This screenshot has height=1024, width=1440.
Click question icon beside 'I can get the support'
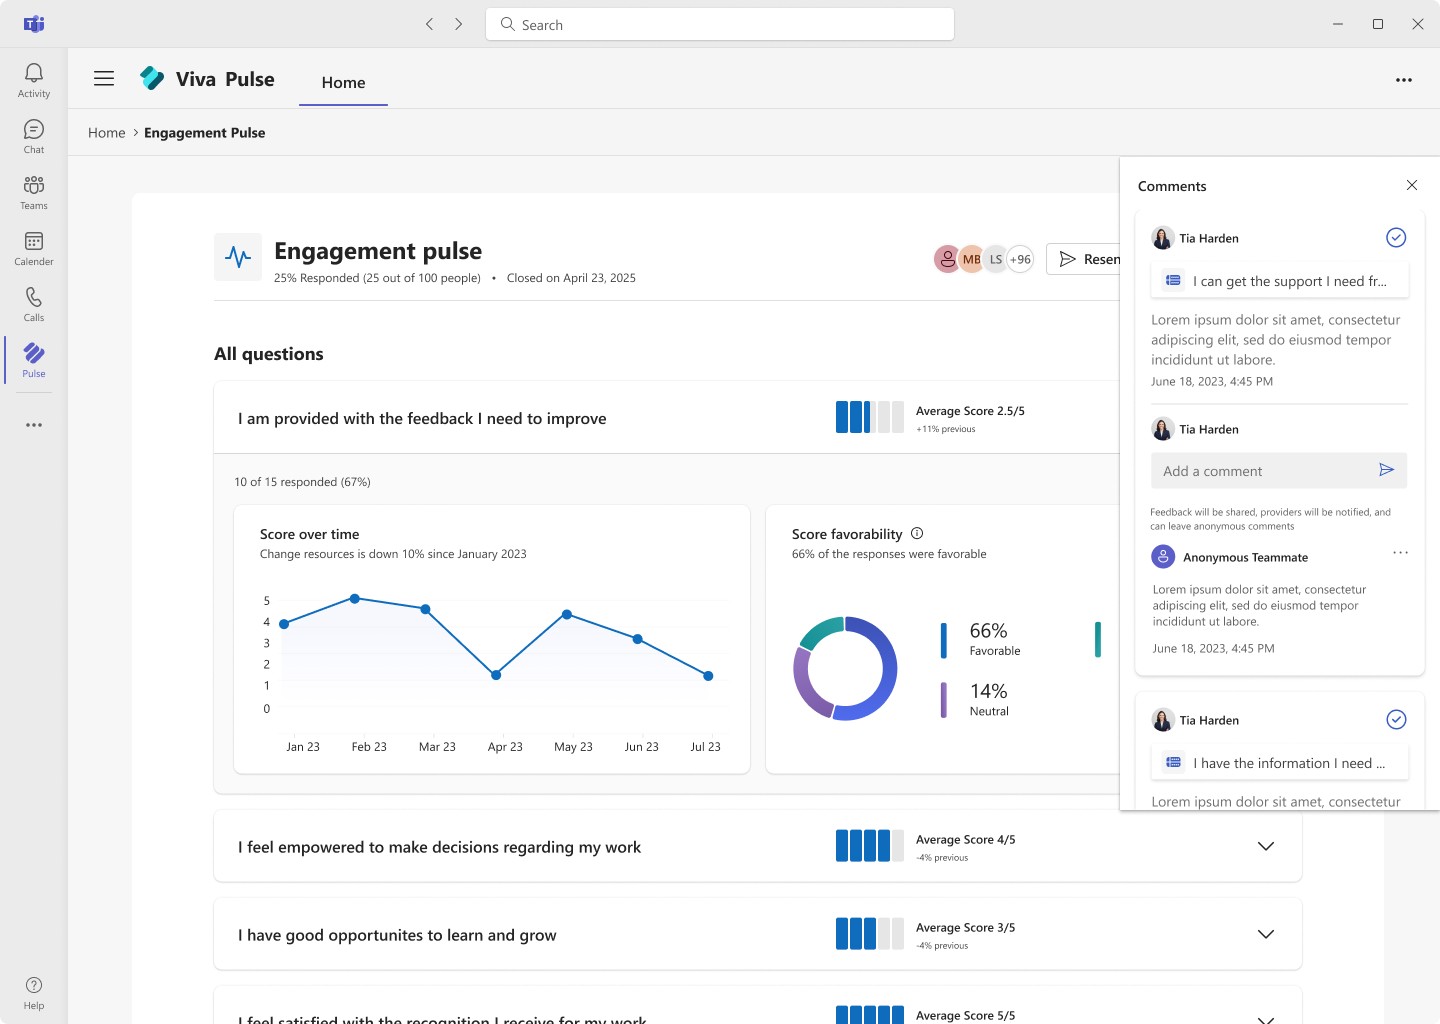click(1174, 281)
